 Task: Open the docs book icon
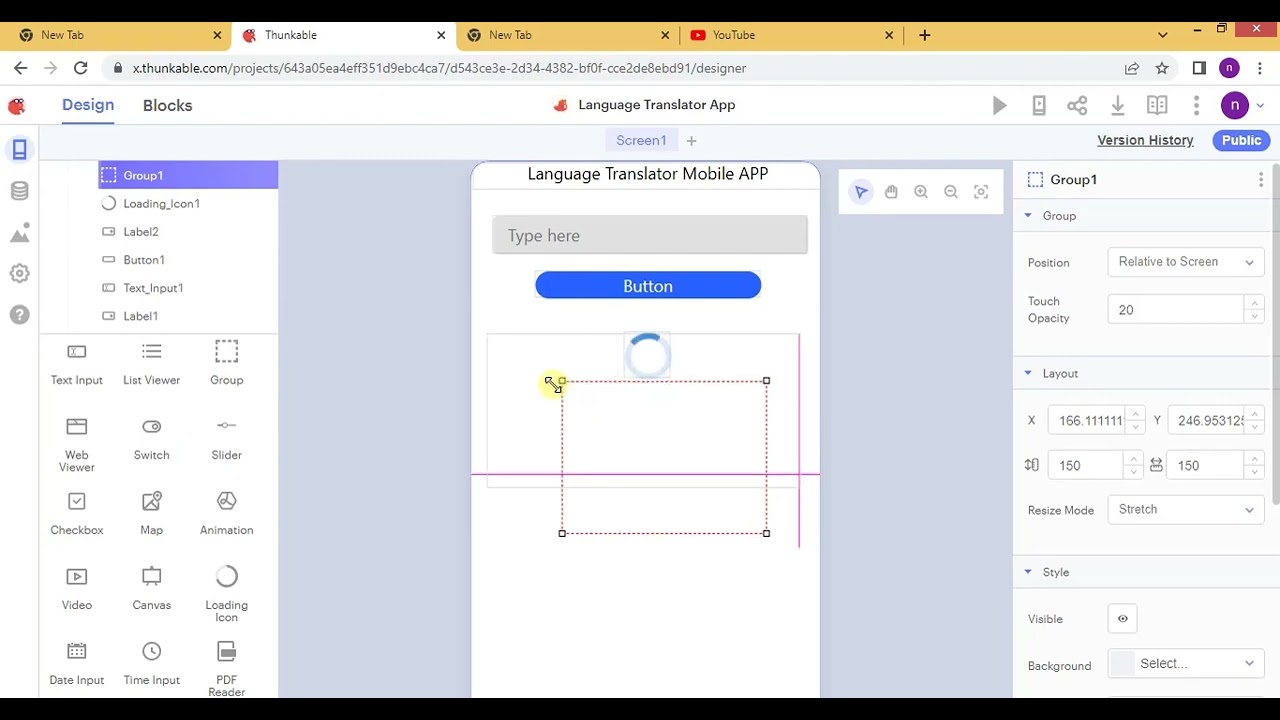[x=1157, y=105]
